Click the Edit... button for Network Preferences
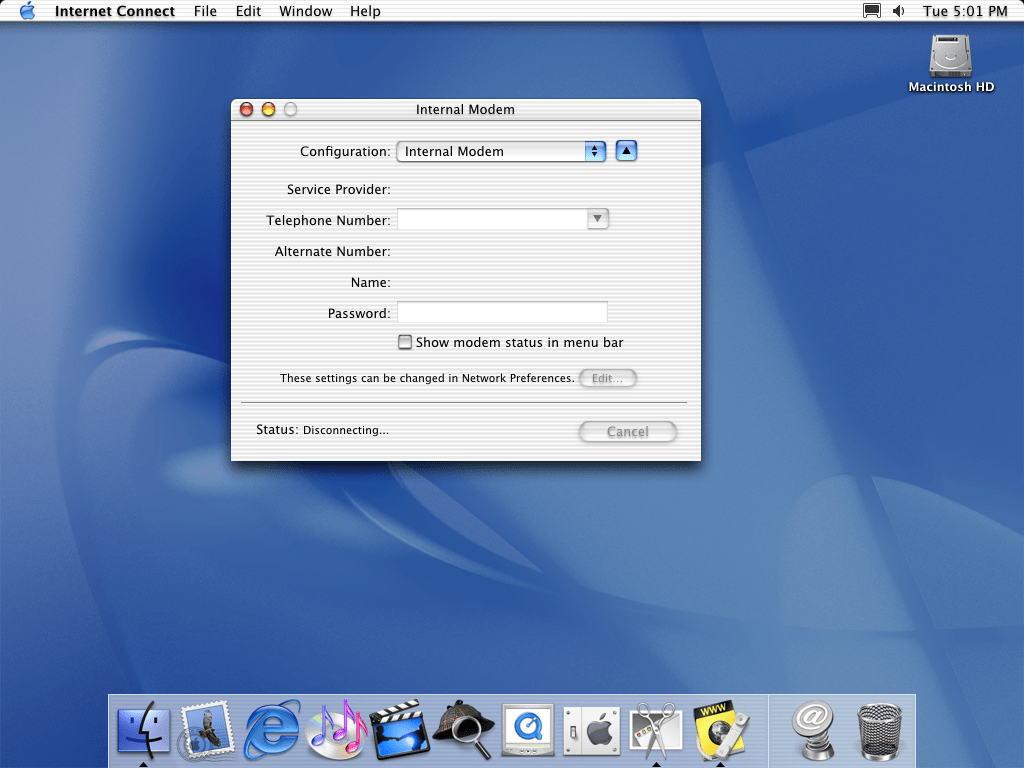 [x=607, y=378]
